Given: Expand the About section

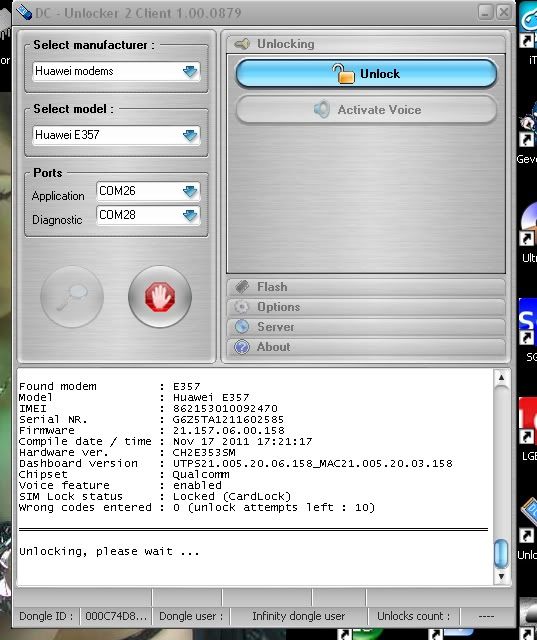Looking at the screenshot, I should [x=366, y=347].
